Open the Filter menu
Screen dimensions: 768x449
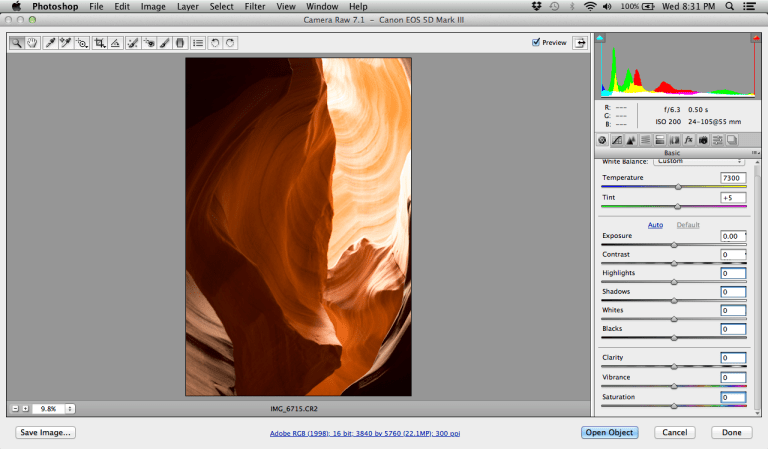pos(254,7)
